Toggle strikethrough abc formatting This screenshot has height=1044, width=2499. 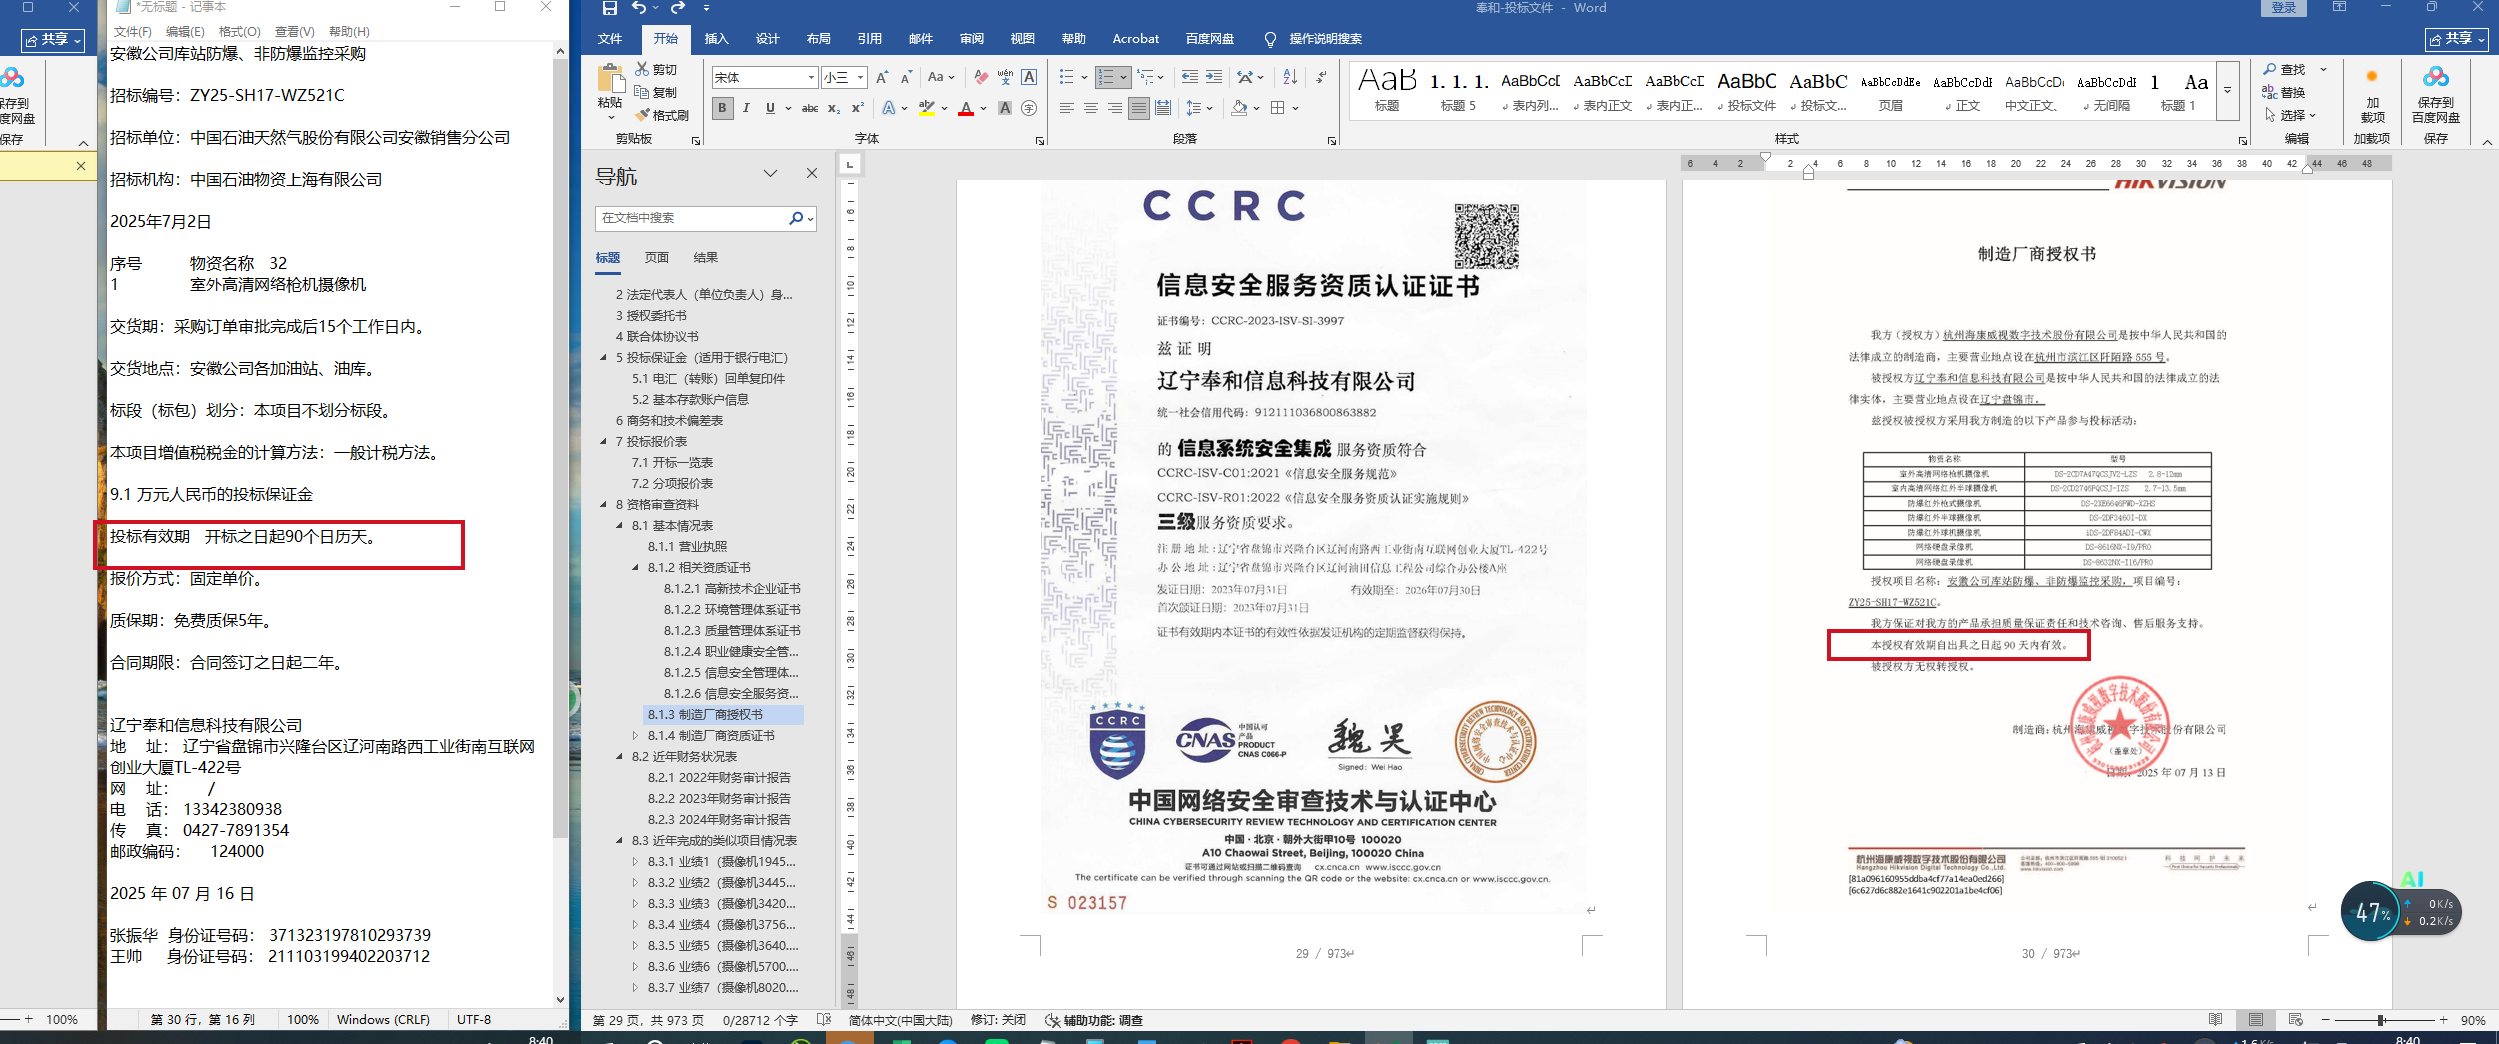tap(809, 108)
